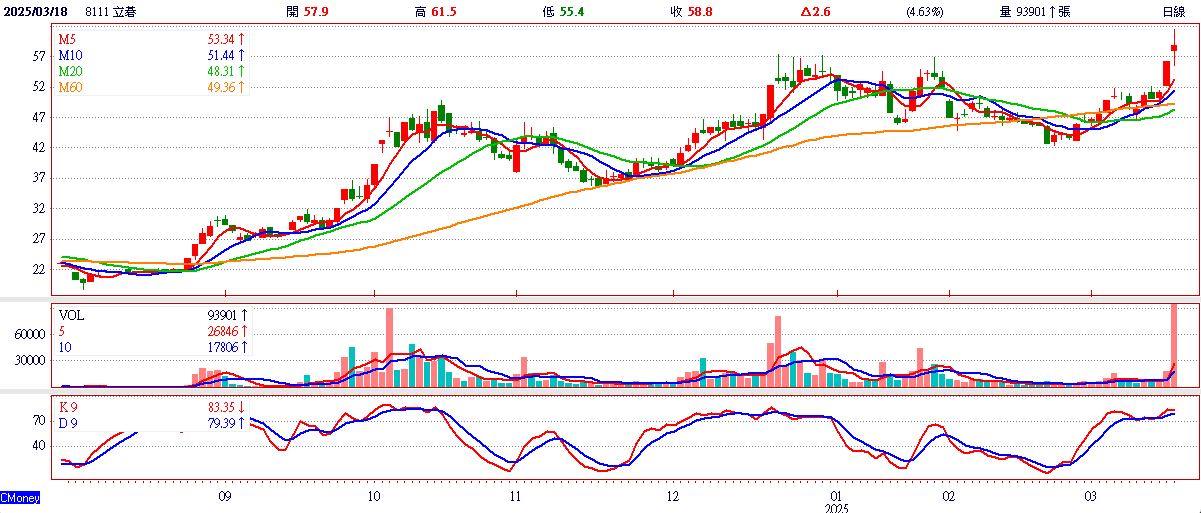
Task: Click the 10 month marker on time axis
Action: click(x=373, y=496)
